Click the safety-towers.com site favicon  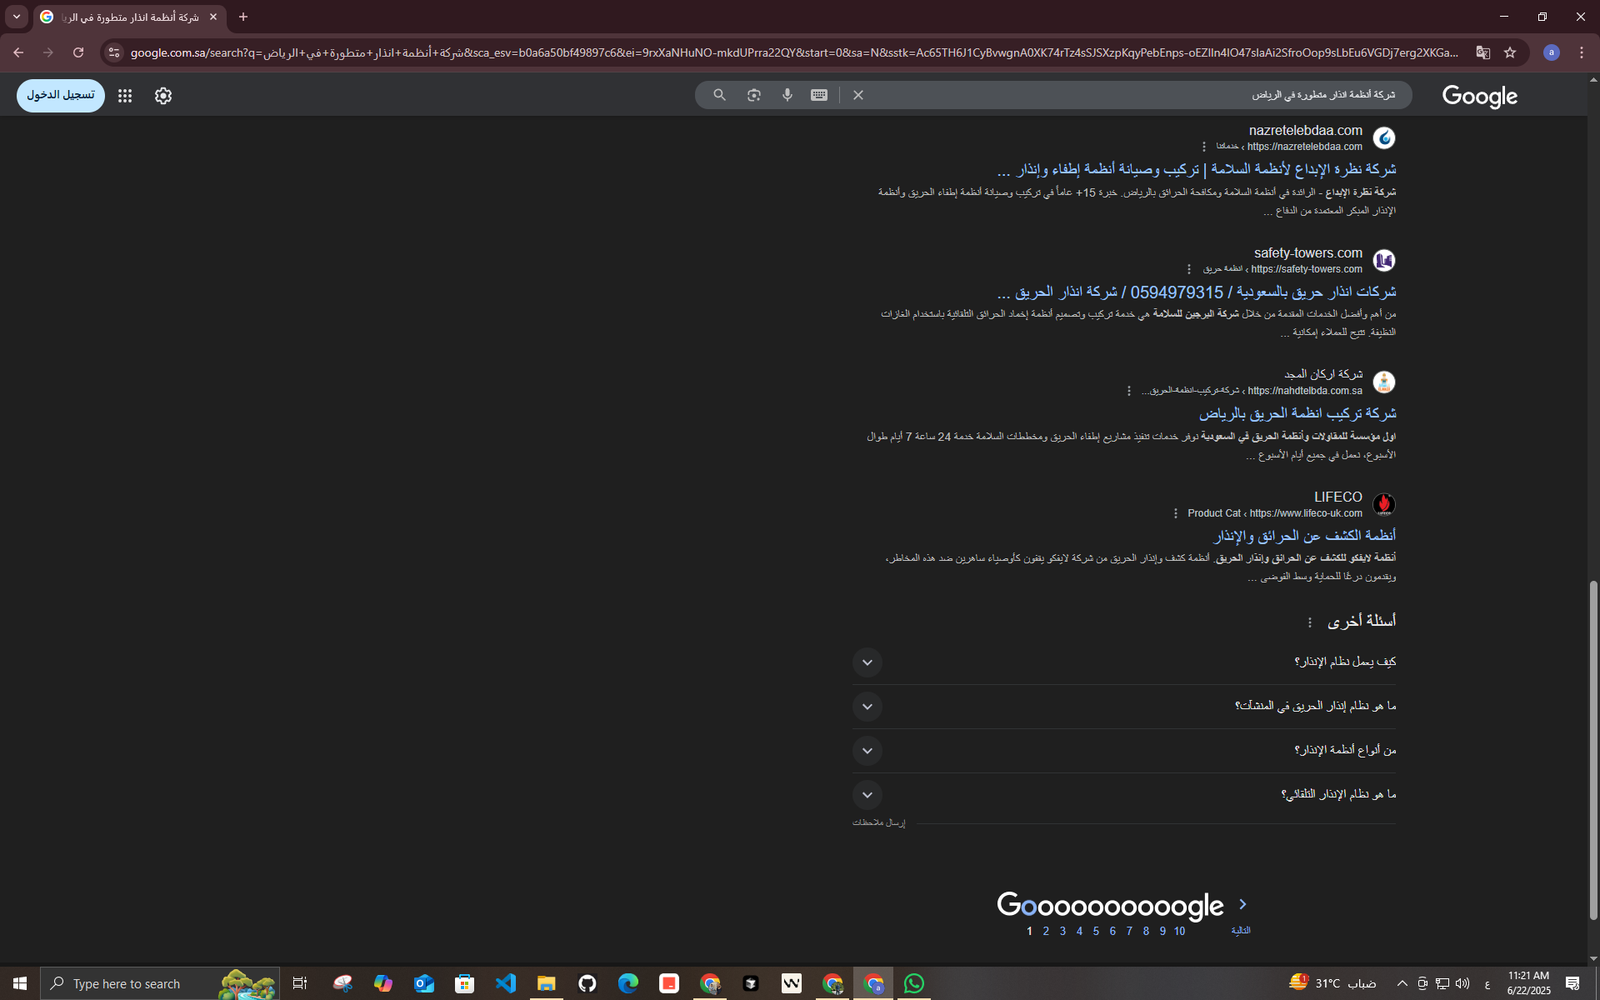pyautogui.click(x=1384, y=261)
